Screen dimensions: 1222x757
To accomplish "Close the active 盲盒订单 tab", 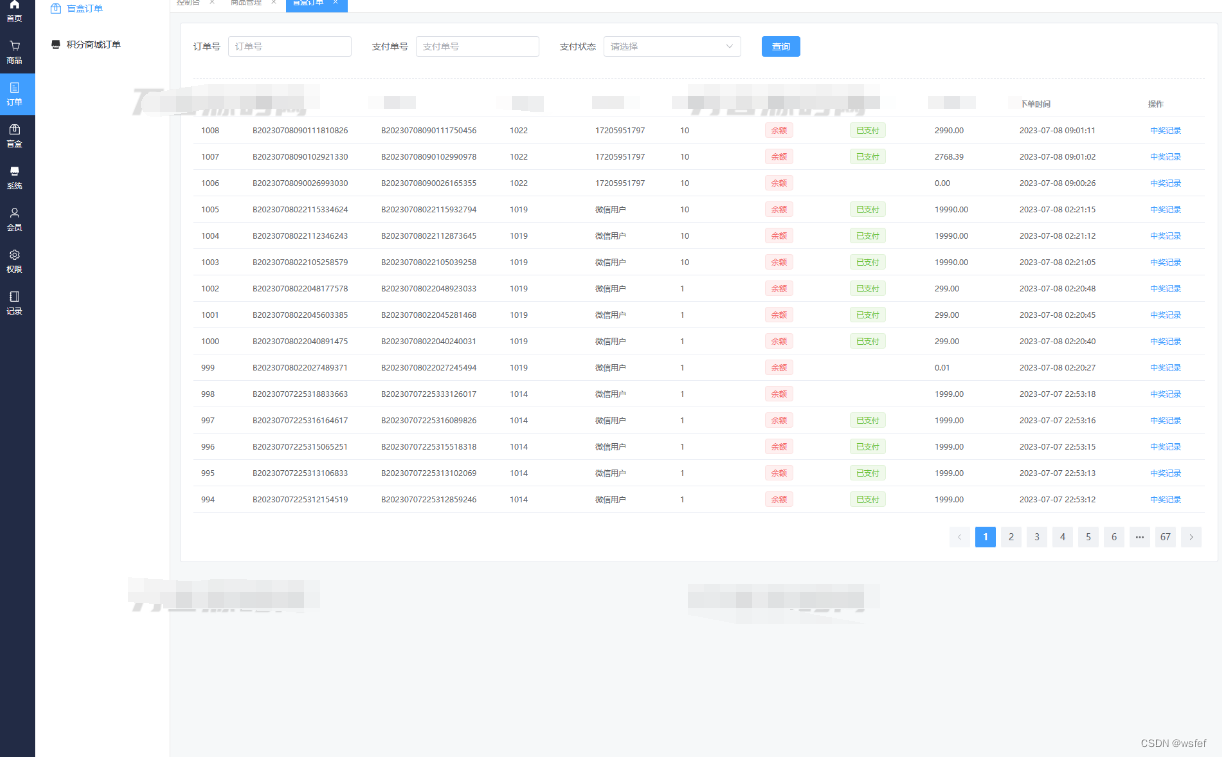I will 335,4.
